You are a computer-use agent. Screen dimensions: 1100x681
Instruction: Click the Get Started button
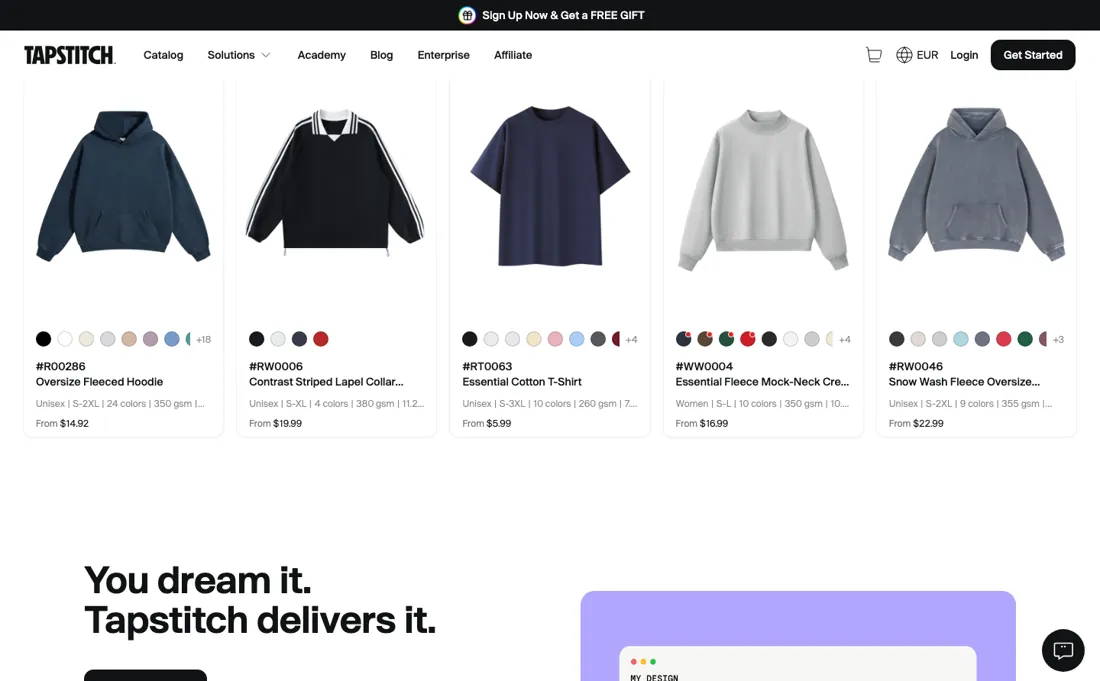coord(1033,55)
